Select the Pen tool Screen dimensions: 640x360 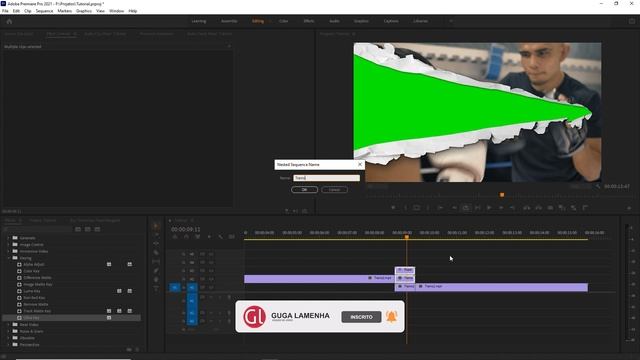[x=156, y=271]
